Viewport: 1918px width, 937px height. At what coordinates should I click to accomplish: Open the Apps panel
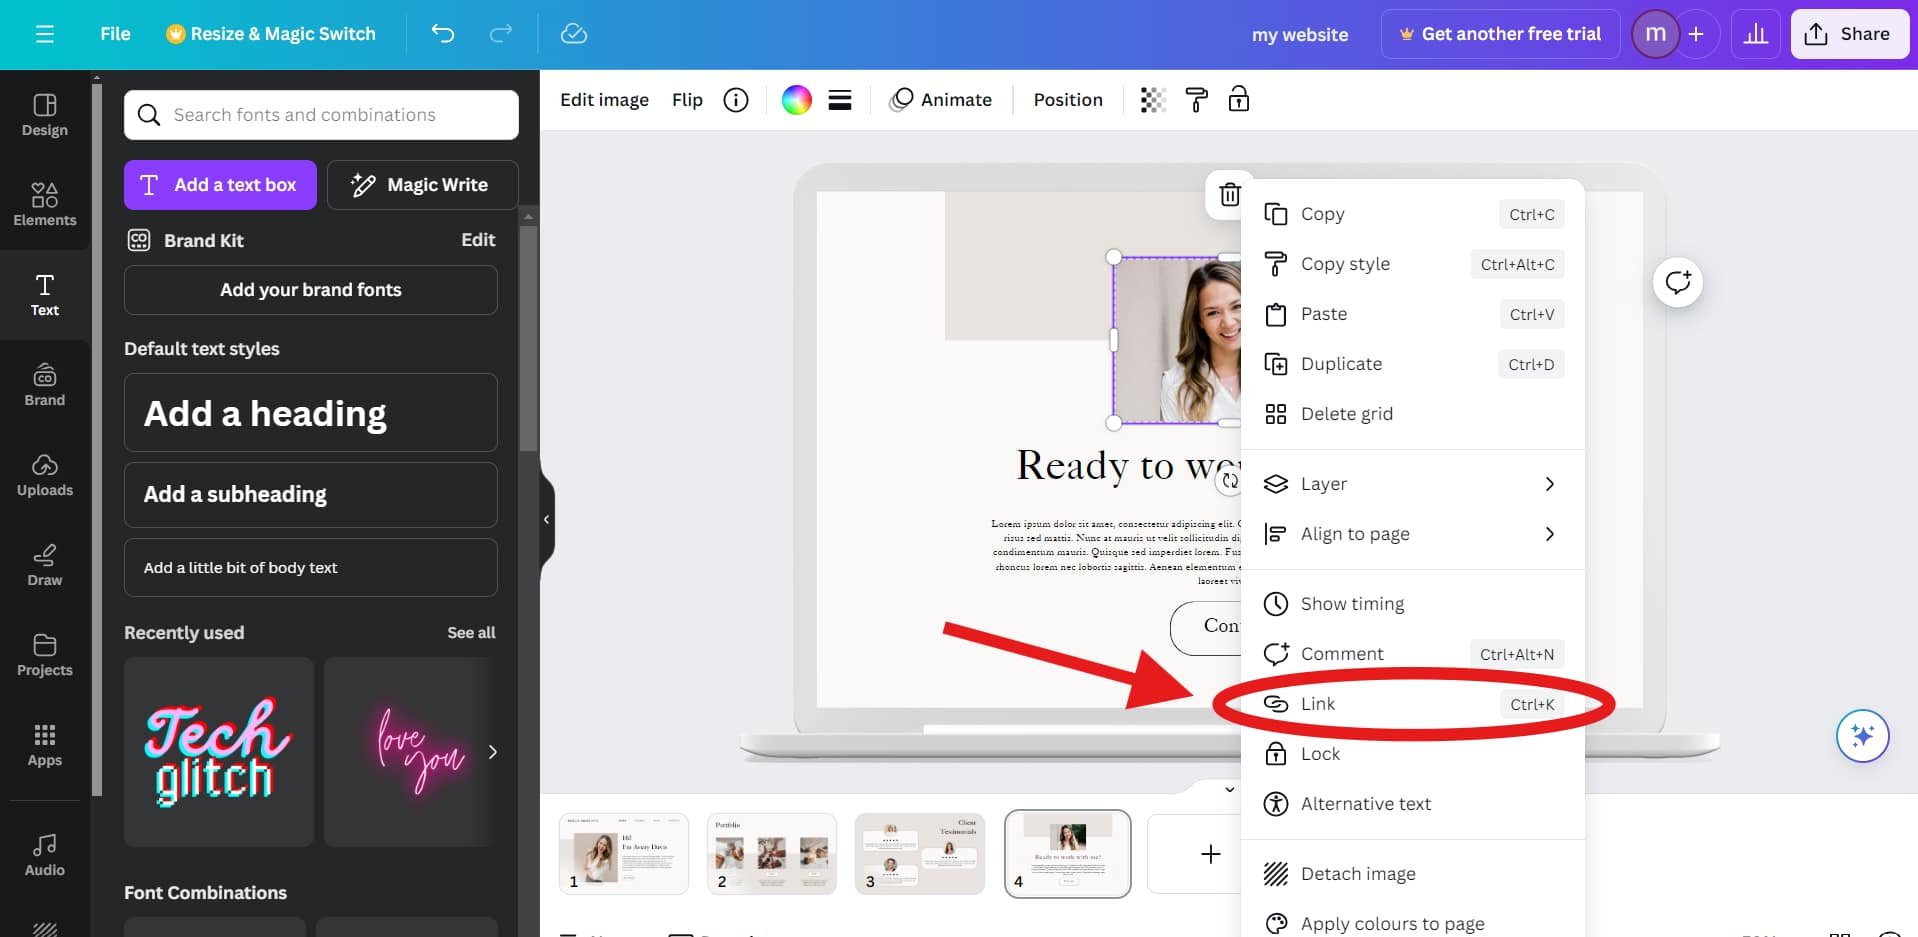(44, 745)
